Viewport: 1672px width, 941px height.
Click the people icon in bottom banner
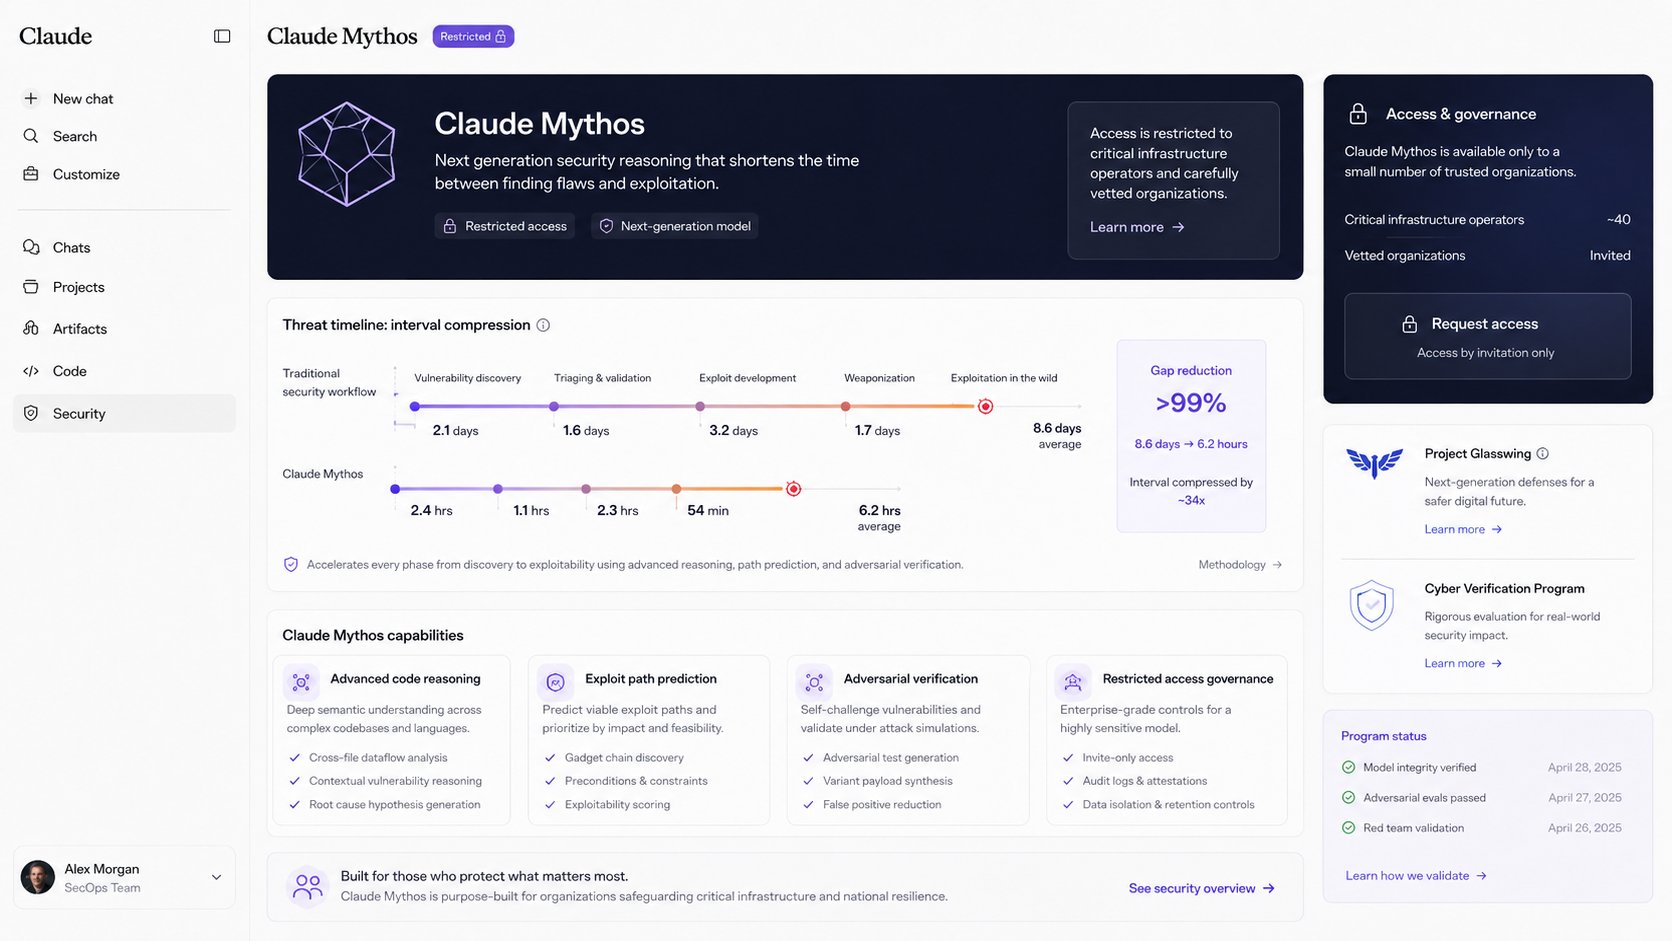click(x=308, y=886)
